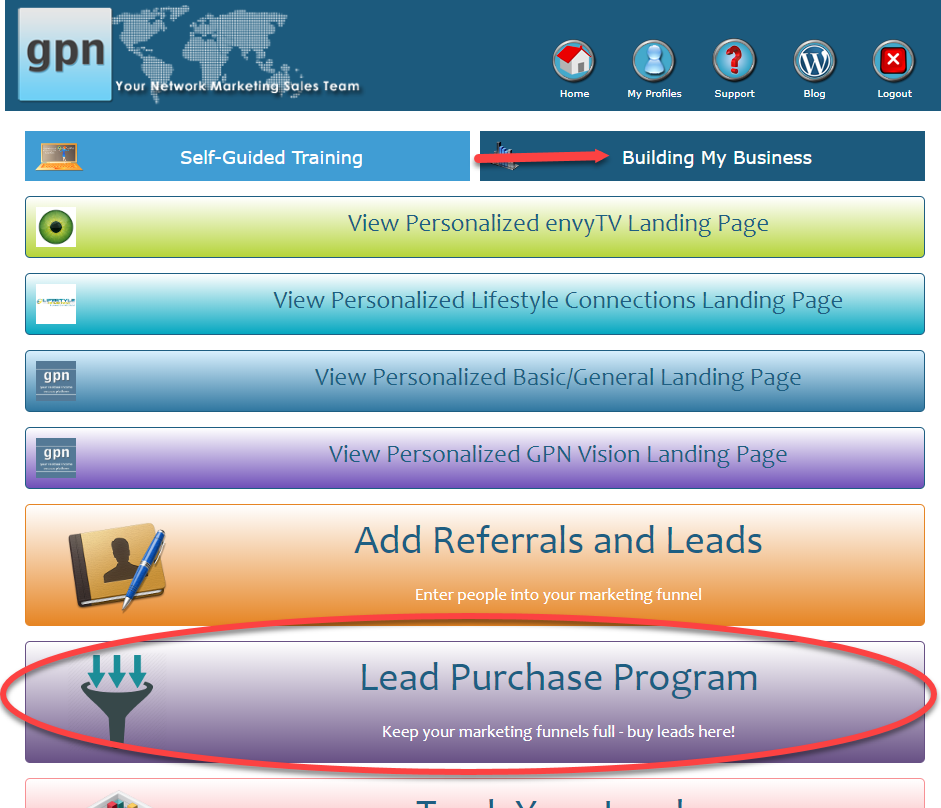Click the gpn icon beside Basic/General page
The image size is (941, 808).
pyautogui.click(x=56, y=381)
